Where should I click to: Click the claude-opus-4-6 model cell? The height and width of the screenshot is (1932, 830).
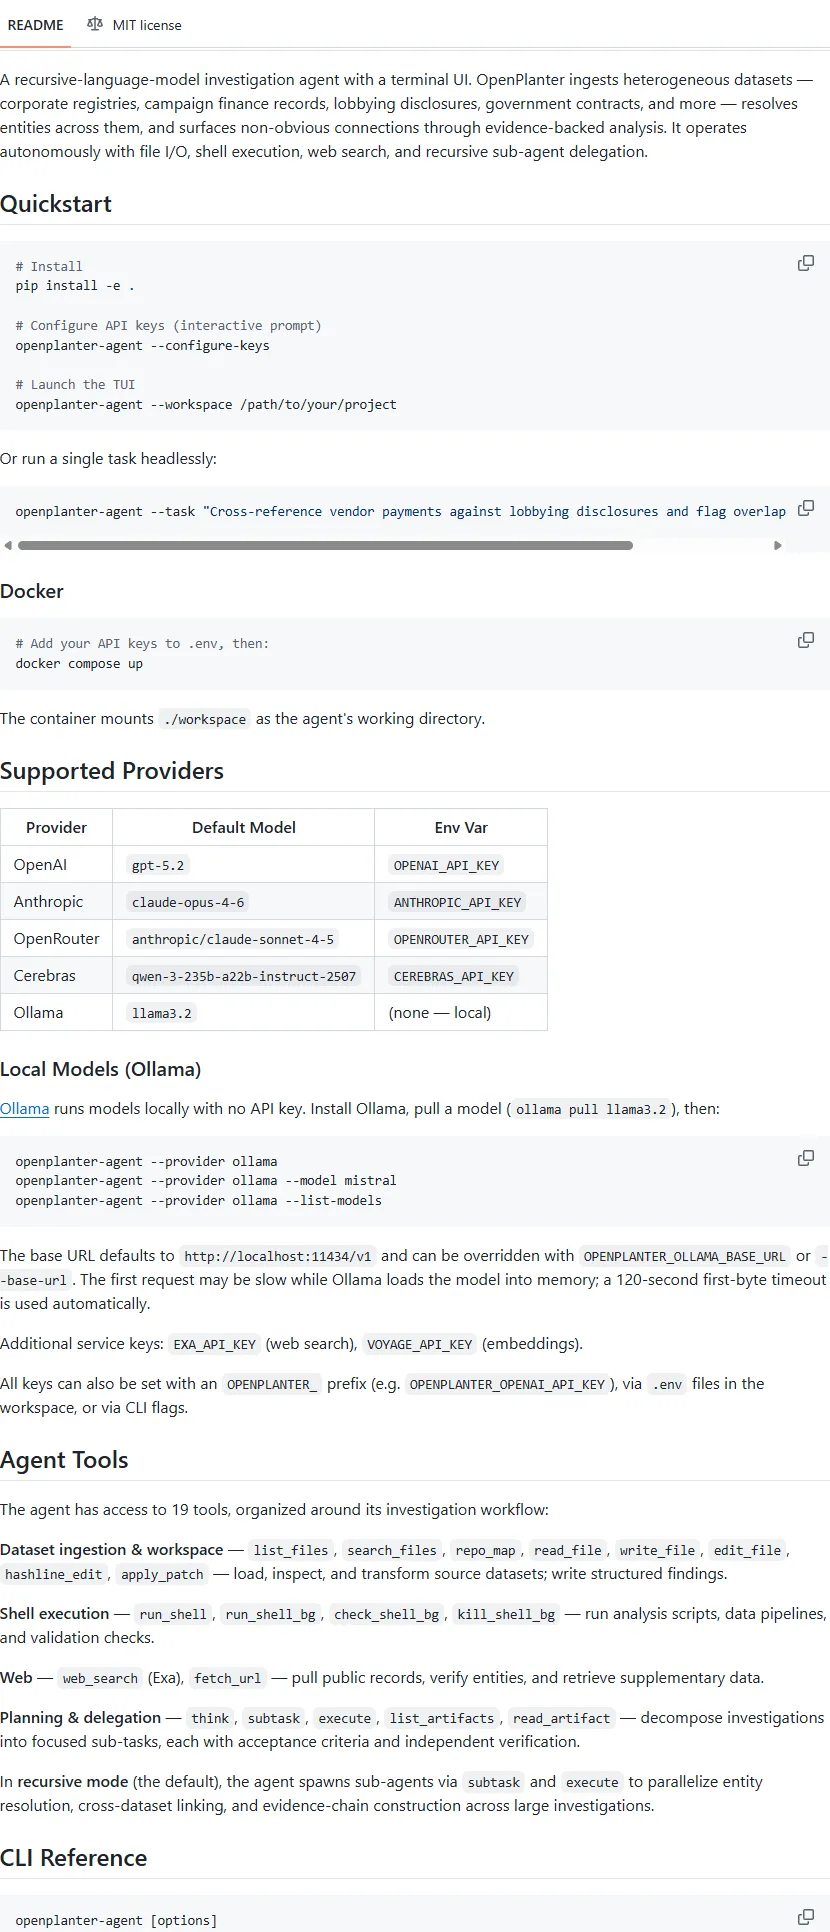[x=188, y=902]
